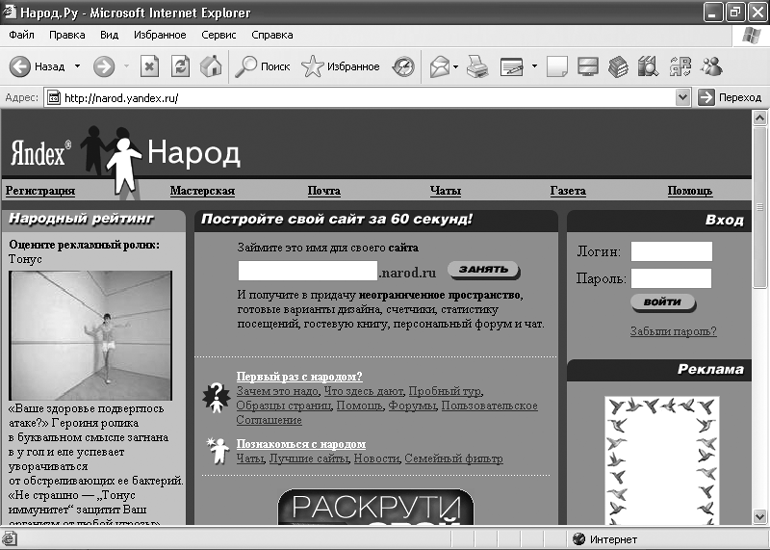Open the Поиск search panel

point(263,67)
